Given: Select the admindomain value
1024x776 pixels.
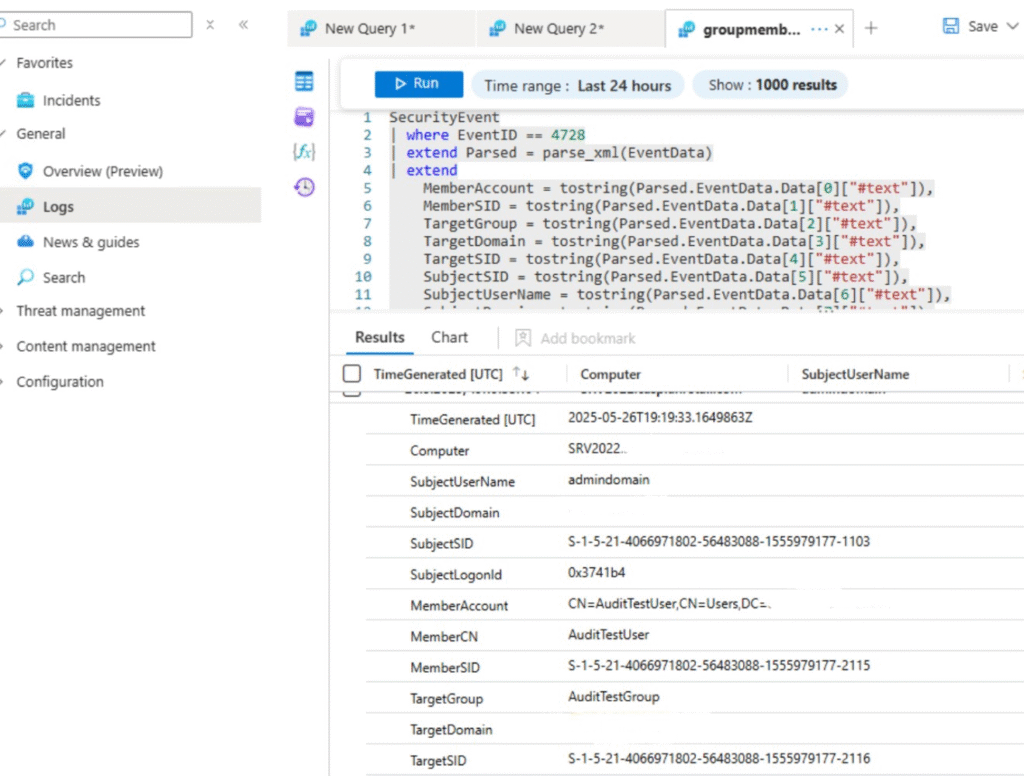Looking at the screenshot, I should click(x=609, y=479).
